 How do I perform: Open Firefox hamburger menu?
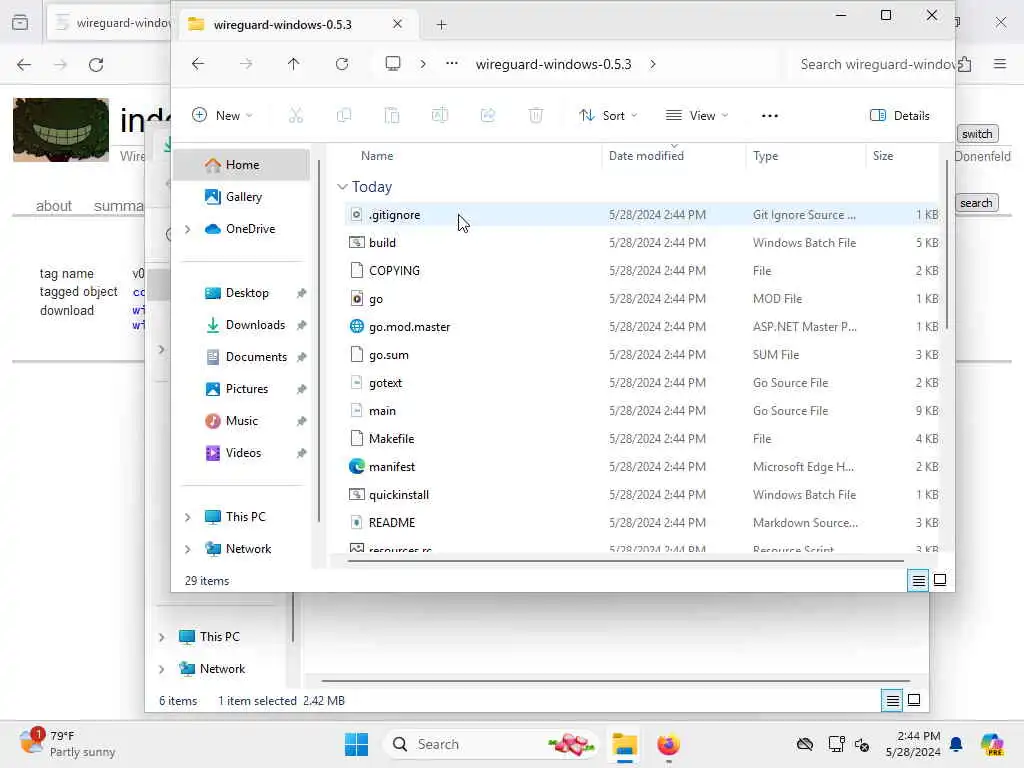(x=1000, y=64)
